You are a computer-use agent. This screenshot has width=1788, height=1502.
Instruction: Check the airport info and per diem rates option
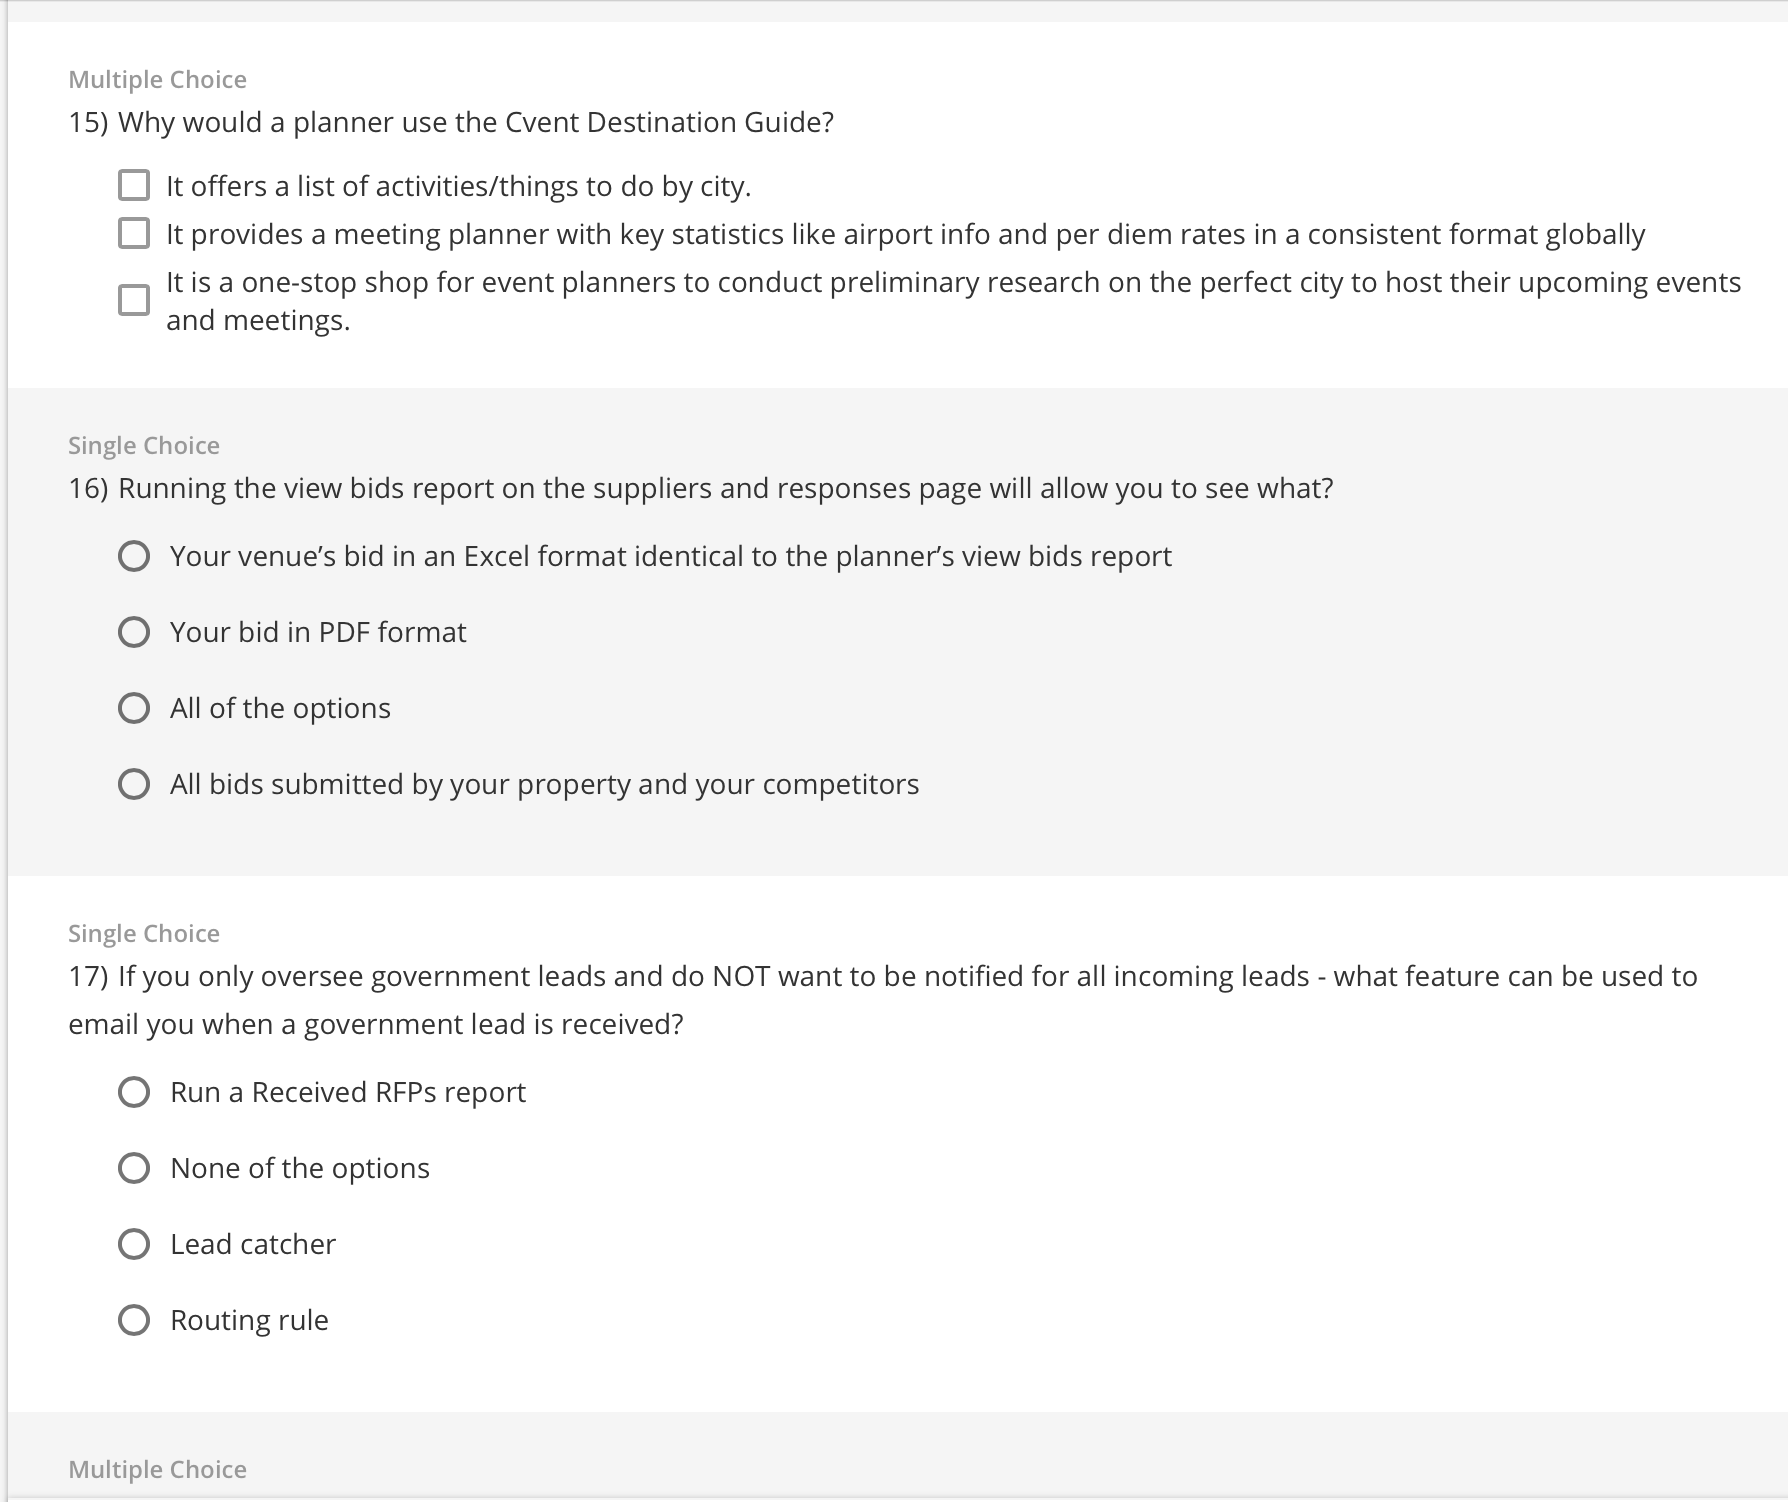tap(135, 234)
